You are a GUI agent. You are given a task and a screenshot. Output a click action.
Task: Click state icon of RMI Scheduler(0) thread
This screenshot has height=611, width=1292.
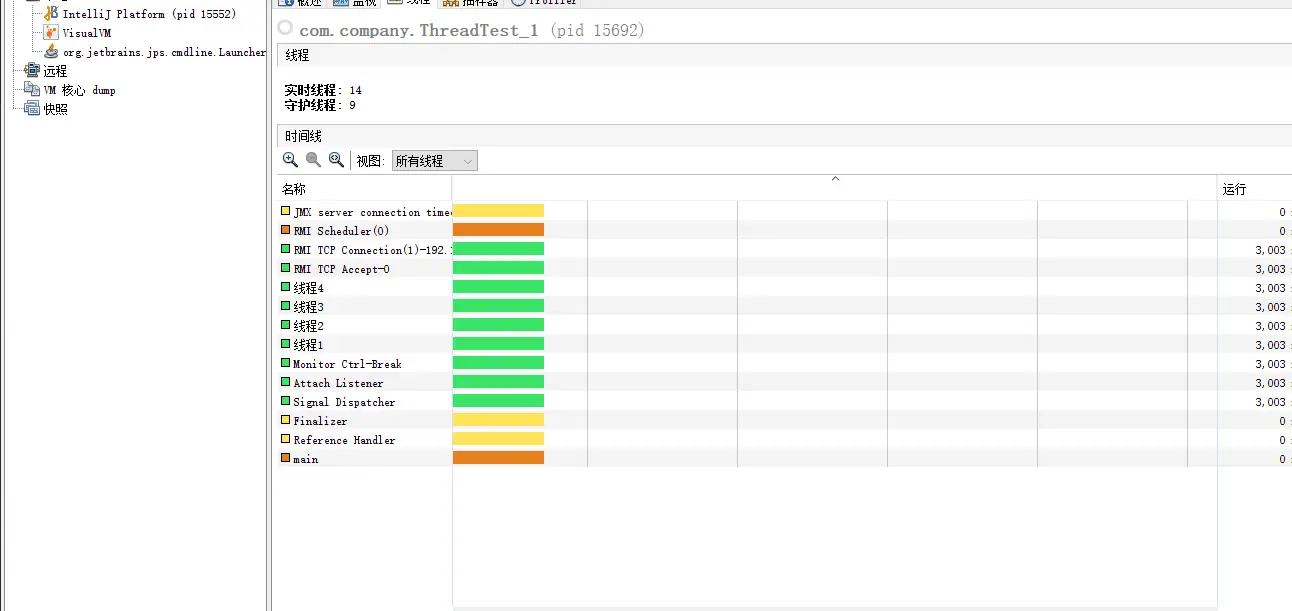tap(286, 230)
